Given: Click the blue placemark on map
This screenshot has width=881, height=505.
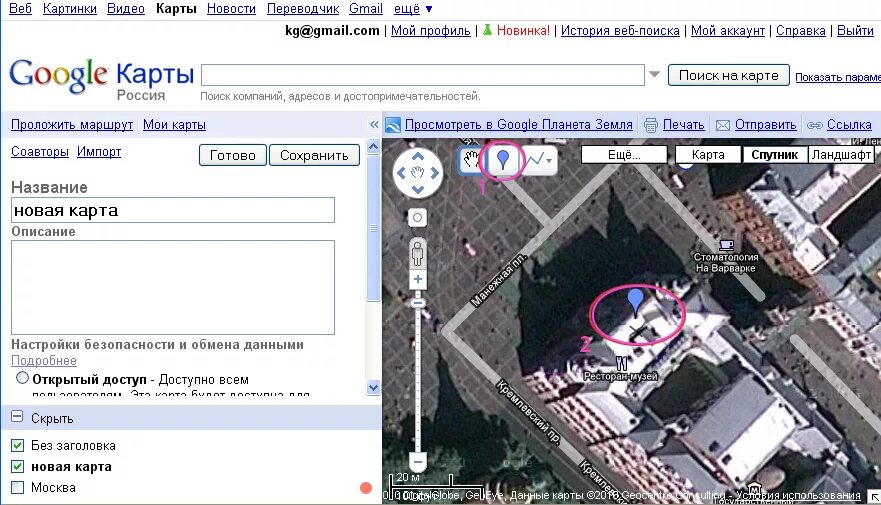Looking at the screenshot, I should pyautogui.click(x=635, y=302).
